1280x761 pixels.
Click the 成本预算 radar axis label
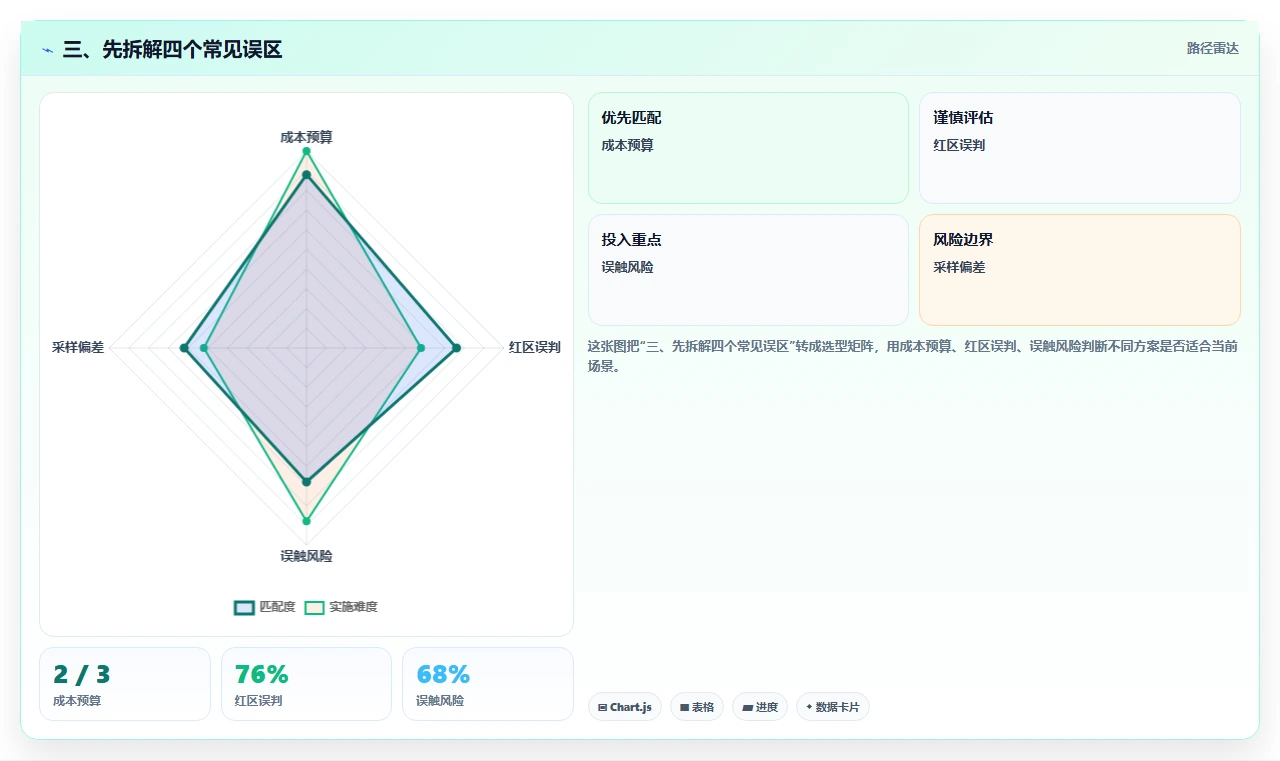(307, 137)
